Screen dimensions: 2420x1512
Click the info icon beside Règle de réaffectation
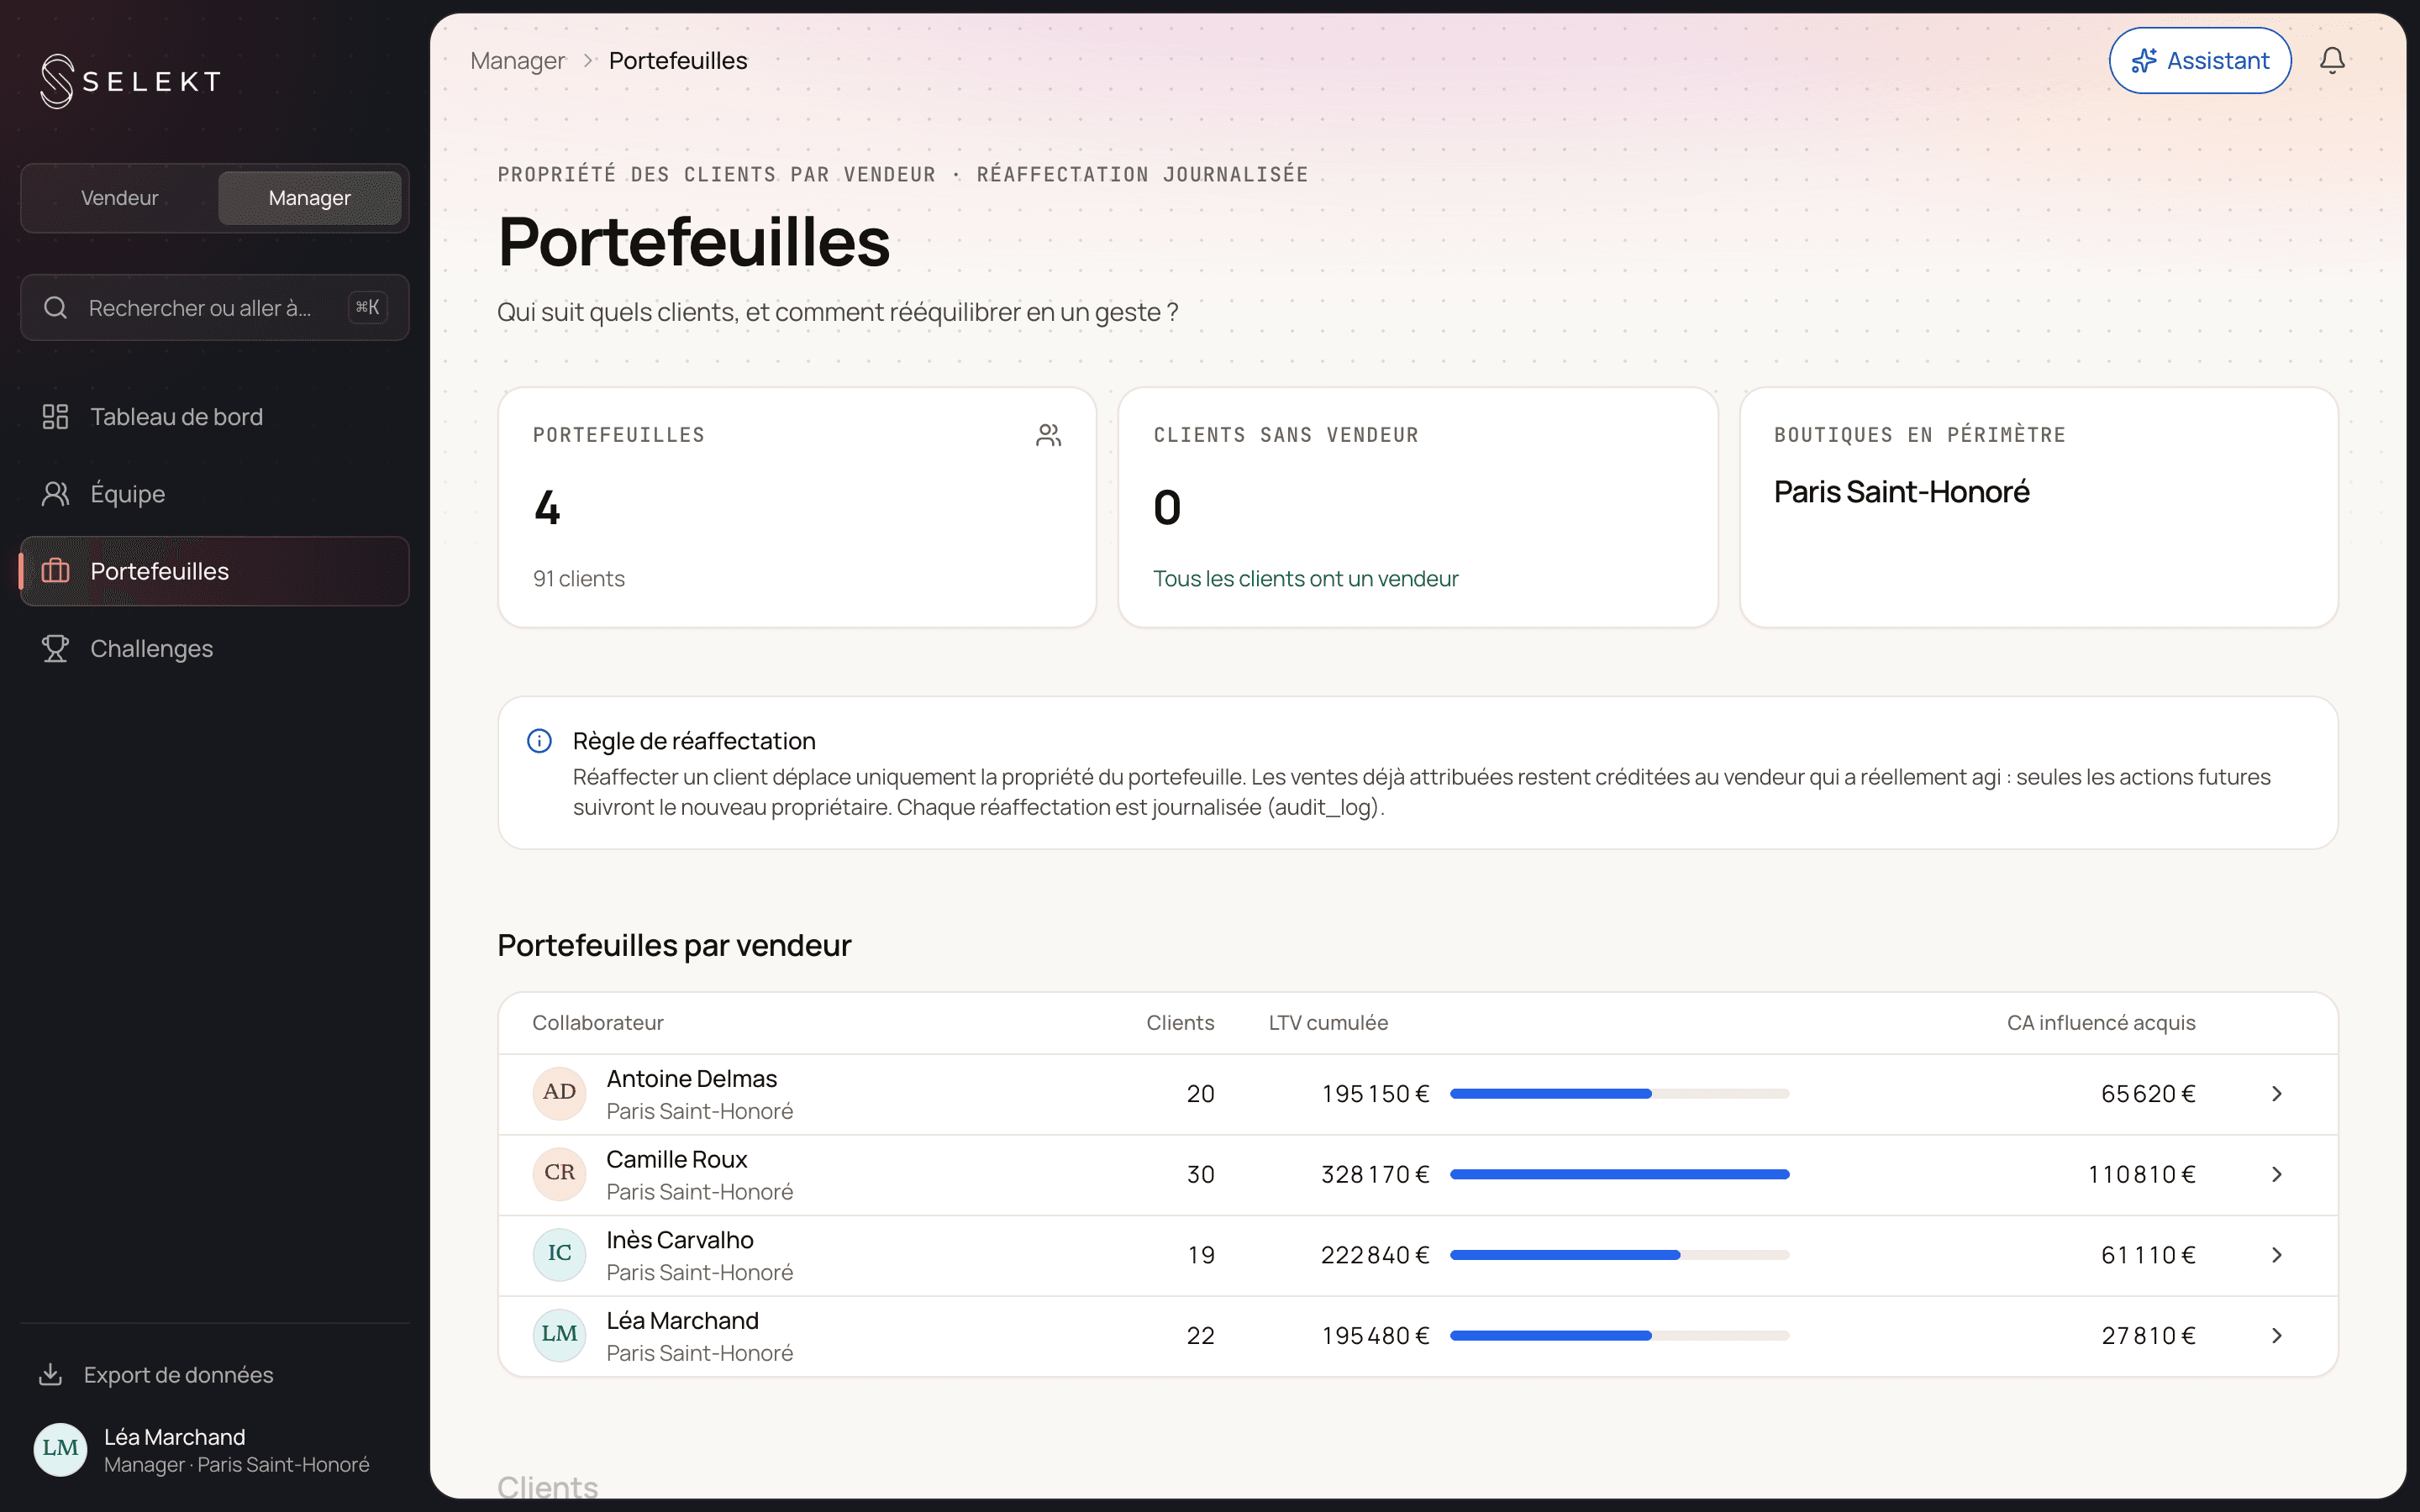(539, 741)
